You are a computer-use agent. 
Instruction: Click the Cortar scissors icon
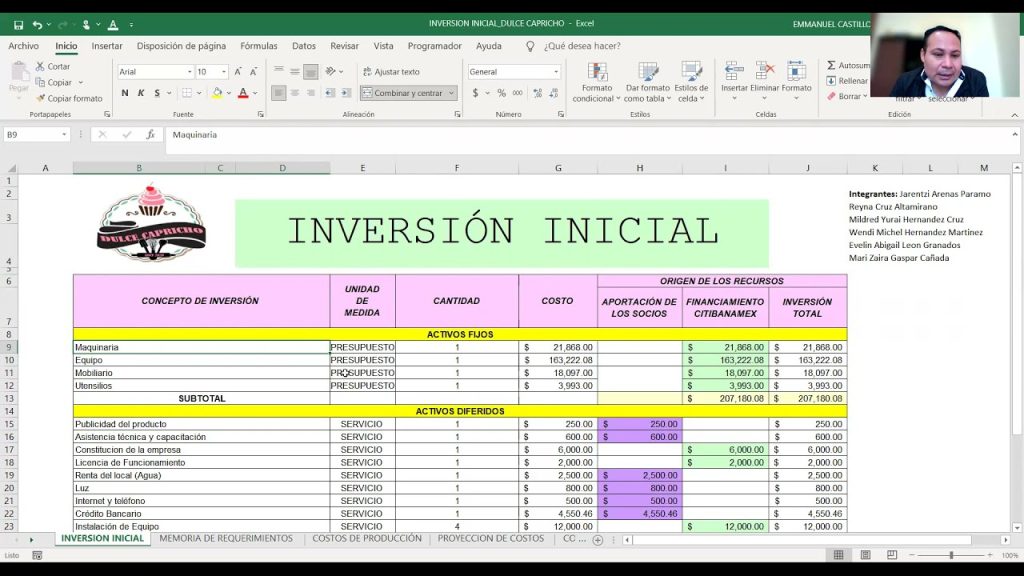pos(40,67)
